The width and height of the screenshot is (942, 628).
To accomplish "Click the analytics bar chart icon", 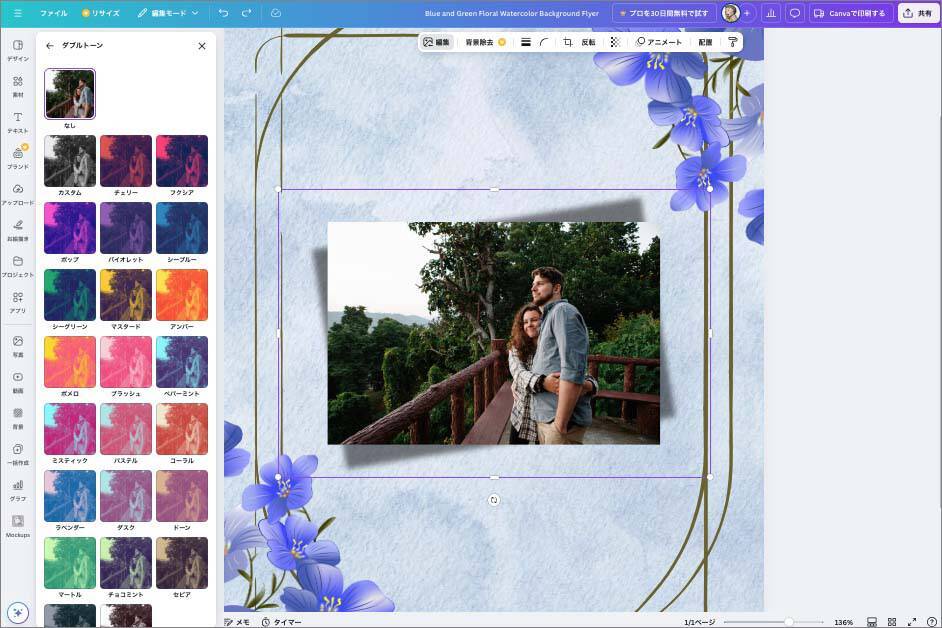I will 770,13.
